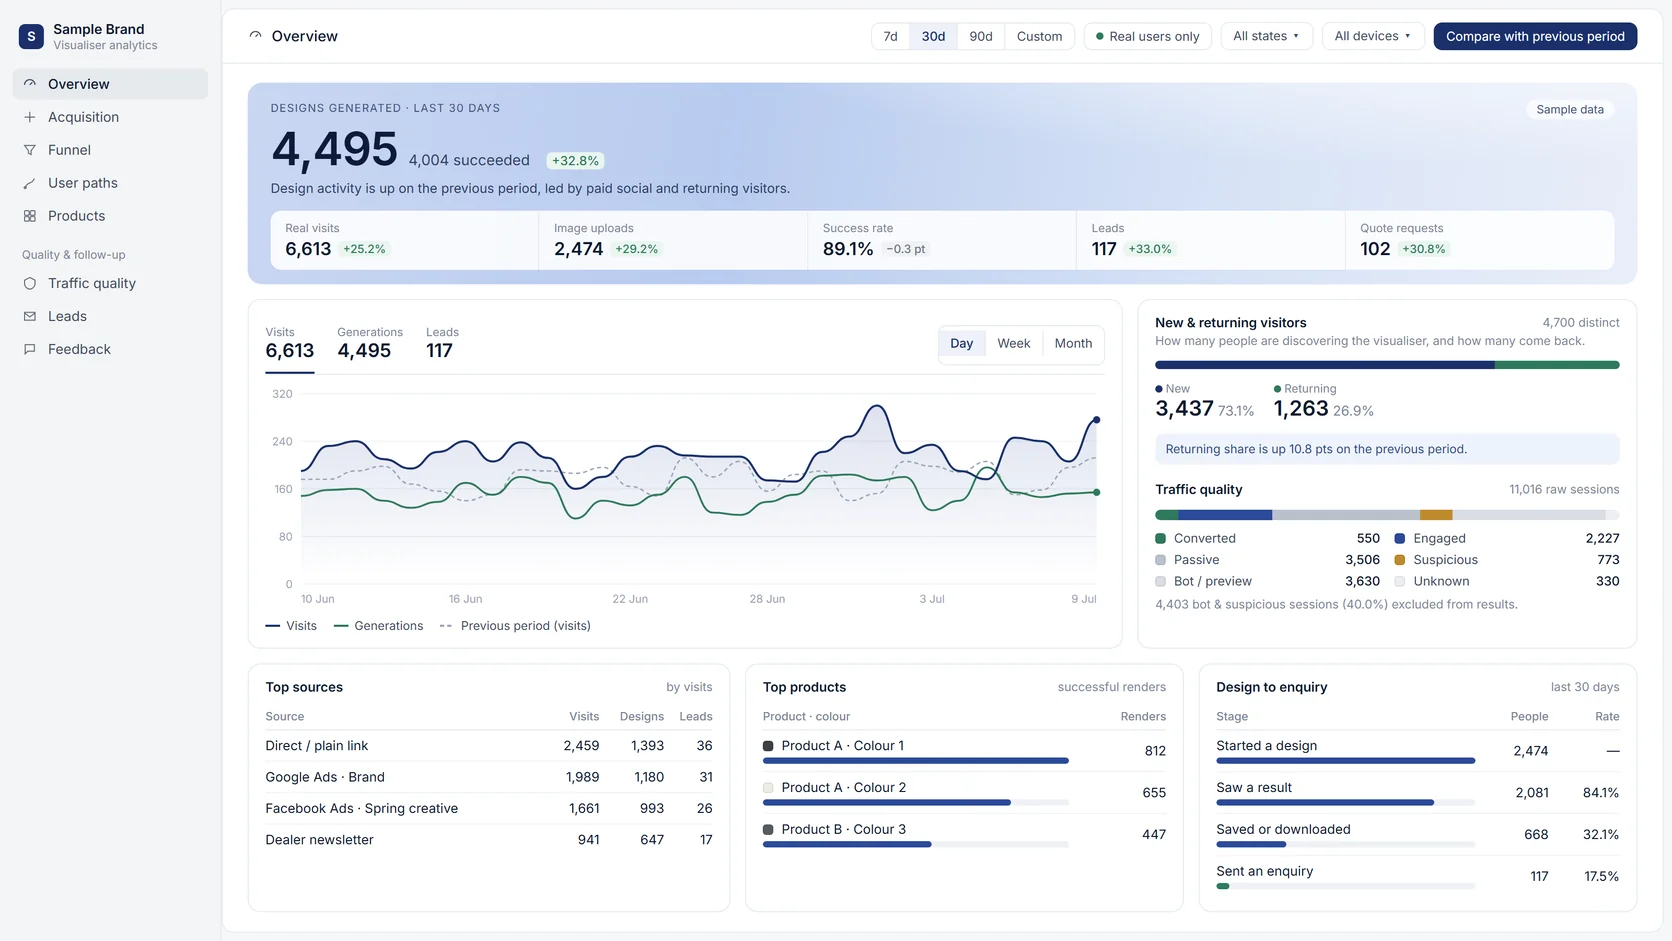Image resolution: width=1672 pixels, height=941 pixels.
Task: Open the All states dropdown
Action: pyautogui.click(x=1266, y=36)
